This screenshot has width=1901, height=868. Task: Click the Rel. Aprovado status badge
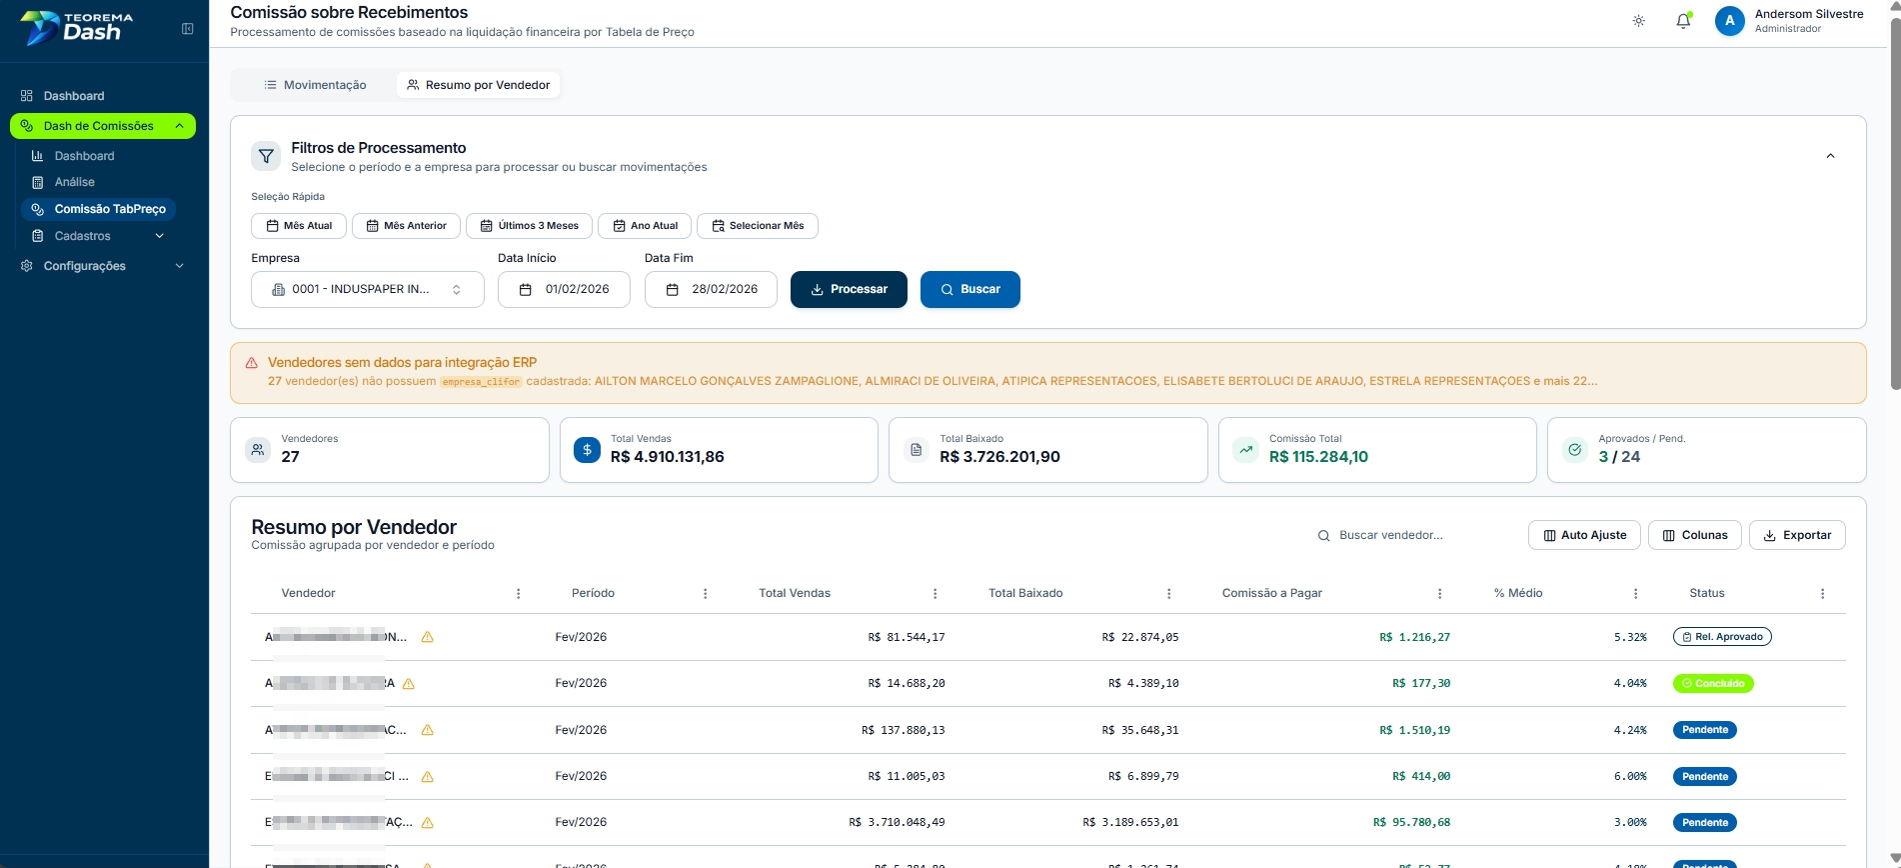pyautogui.click(x=1722, y=637)
